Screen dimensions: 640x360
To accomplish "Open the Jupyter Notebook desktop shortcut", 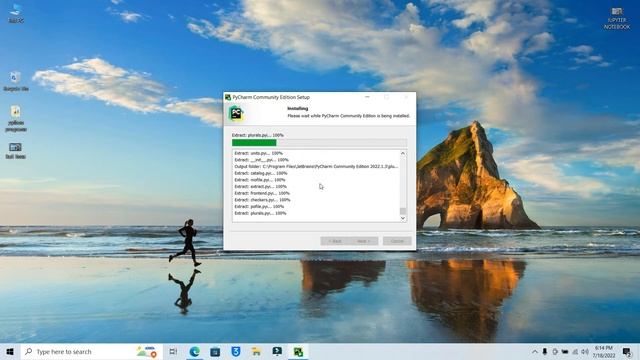I will (x=617, y=18).
